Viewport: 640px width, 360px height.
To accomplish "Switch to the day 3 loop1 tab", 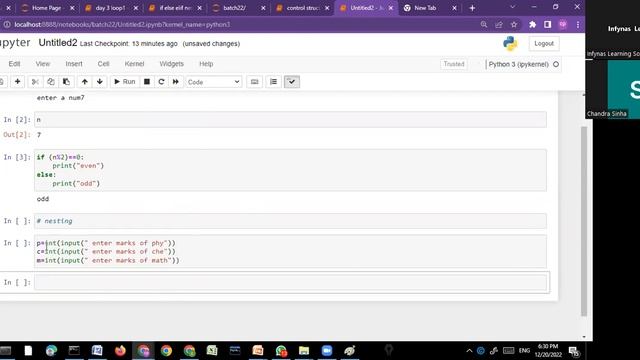I will pyautogui.click(x=111, y=8).
